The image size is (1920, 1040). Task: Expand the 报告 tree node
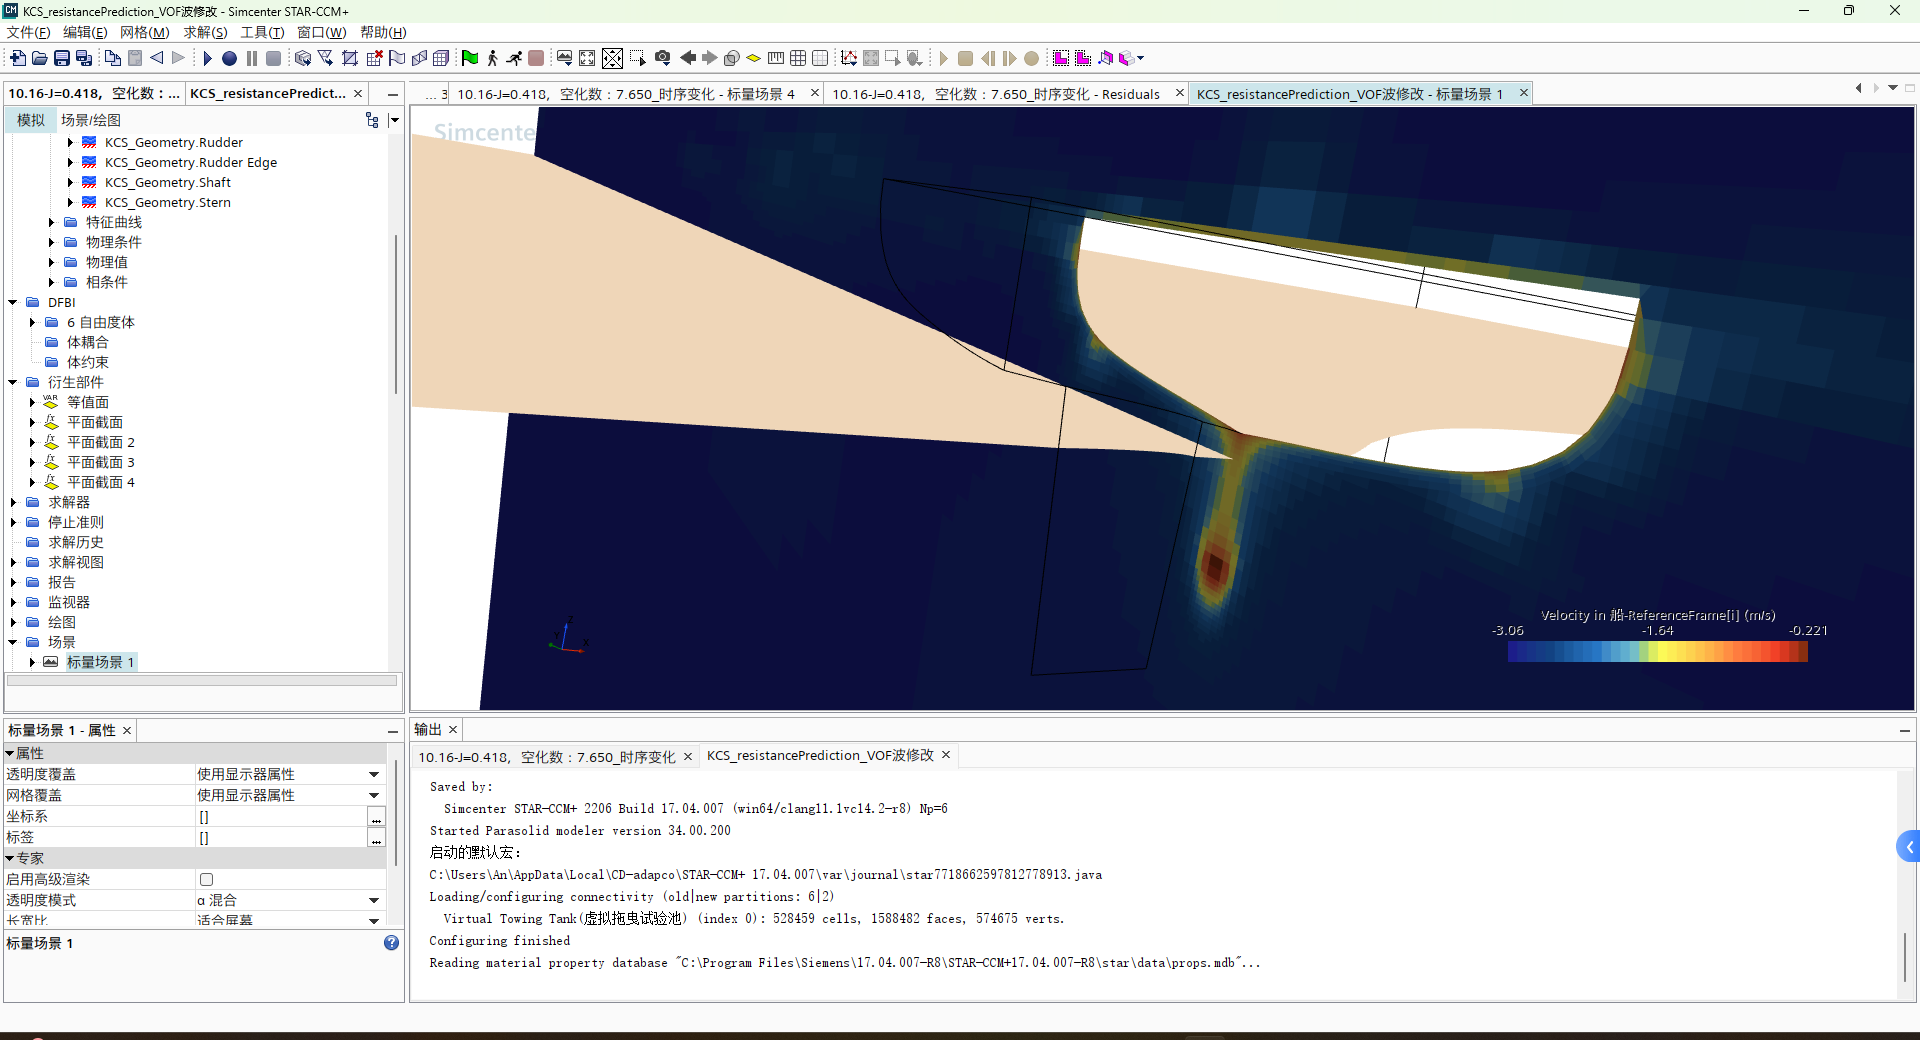tap(13, 582)
